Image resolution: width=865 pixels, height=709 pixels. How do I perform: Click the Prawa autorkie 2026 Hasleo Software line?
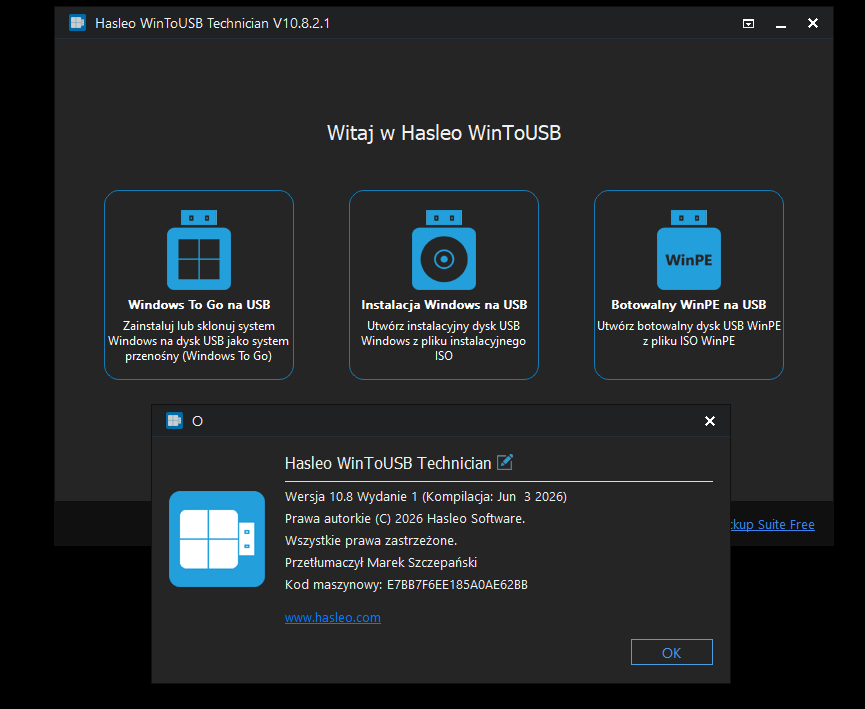coord(405,519)
